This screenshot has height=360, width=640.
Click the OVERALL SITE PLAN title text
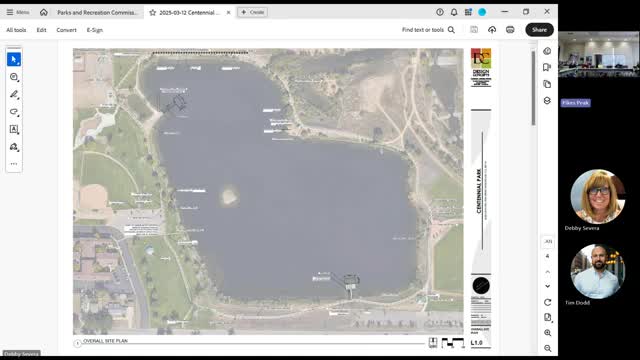(x=105, y=341)
